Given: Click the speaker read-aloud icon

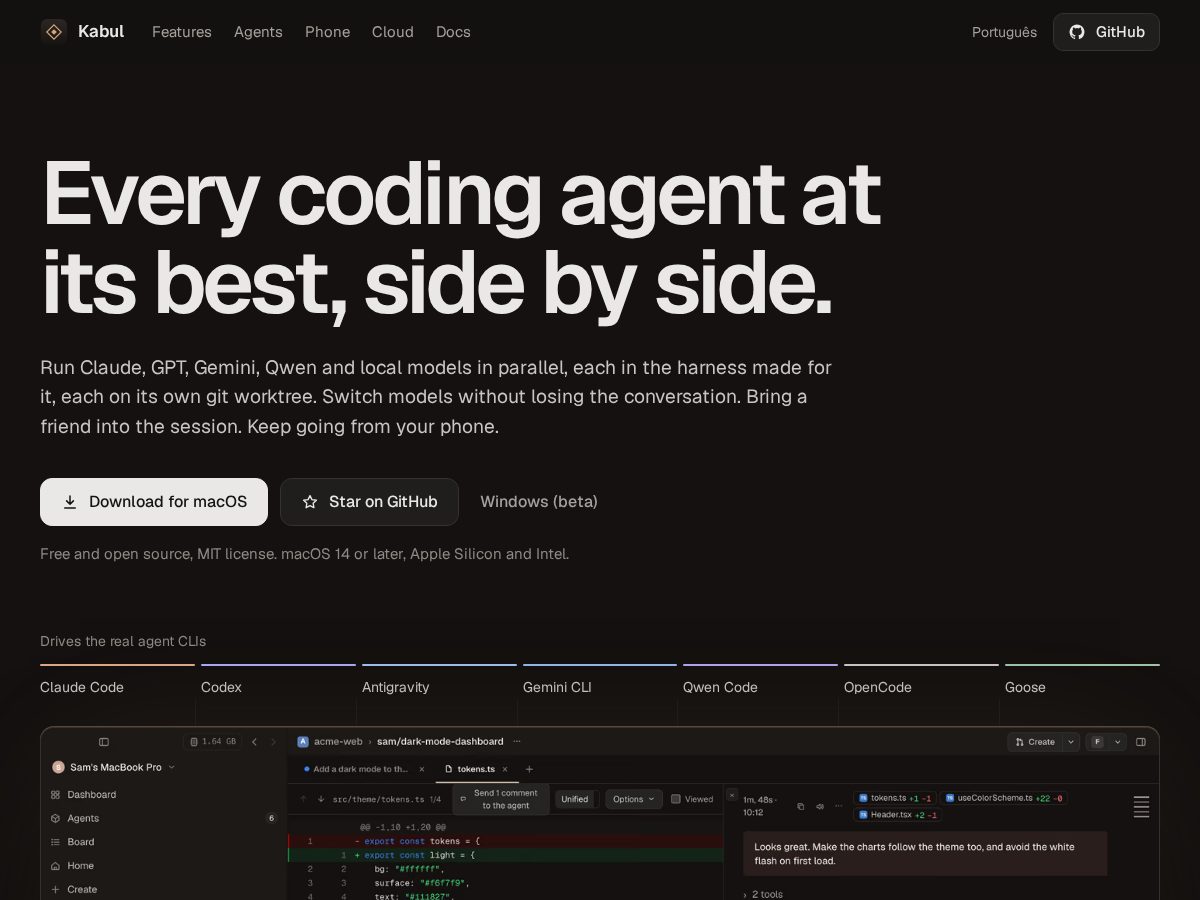Looking at the screenshot, I should click(x=820, y=806).
